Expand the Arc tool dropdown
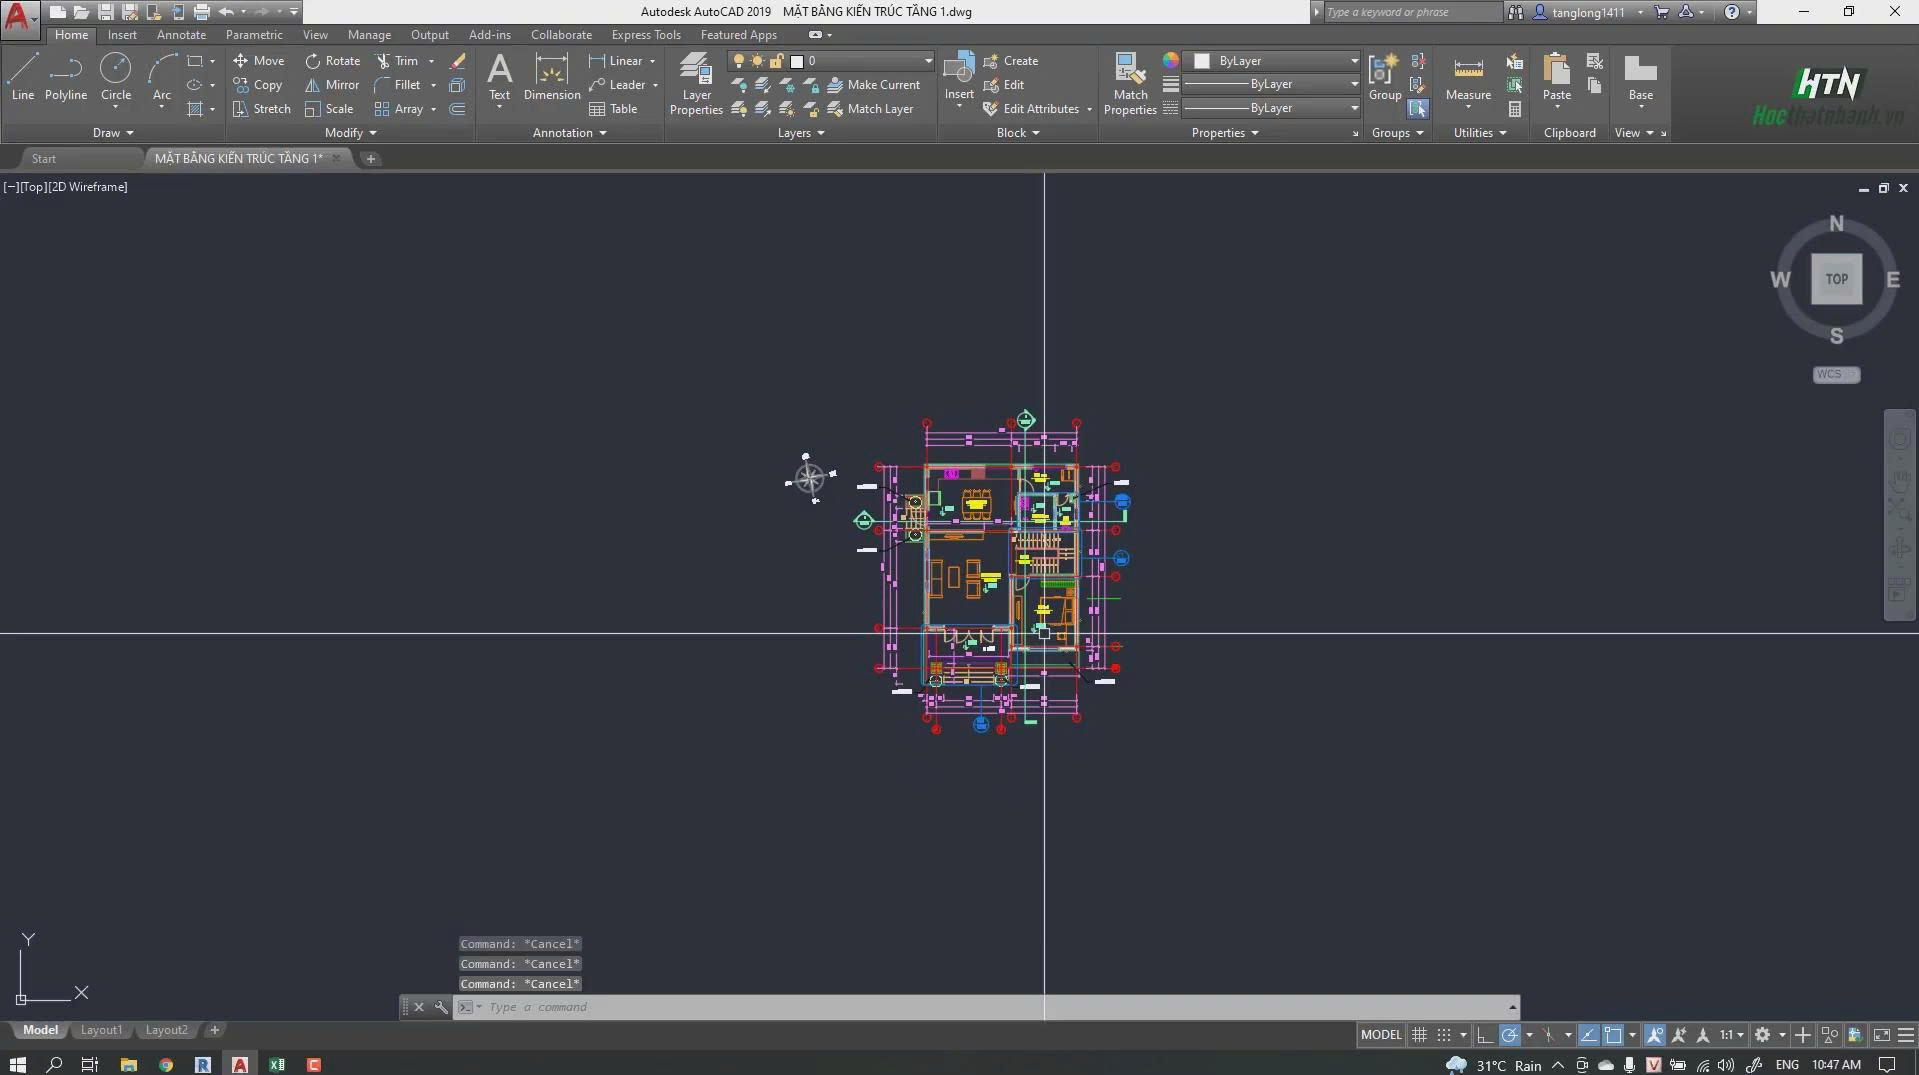This screenshot has height=1075, width=1919. pyautogui.click(x=161, y=107)
